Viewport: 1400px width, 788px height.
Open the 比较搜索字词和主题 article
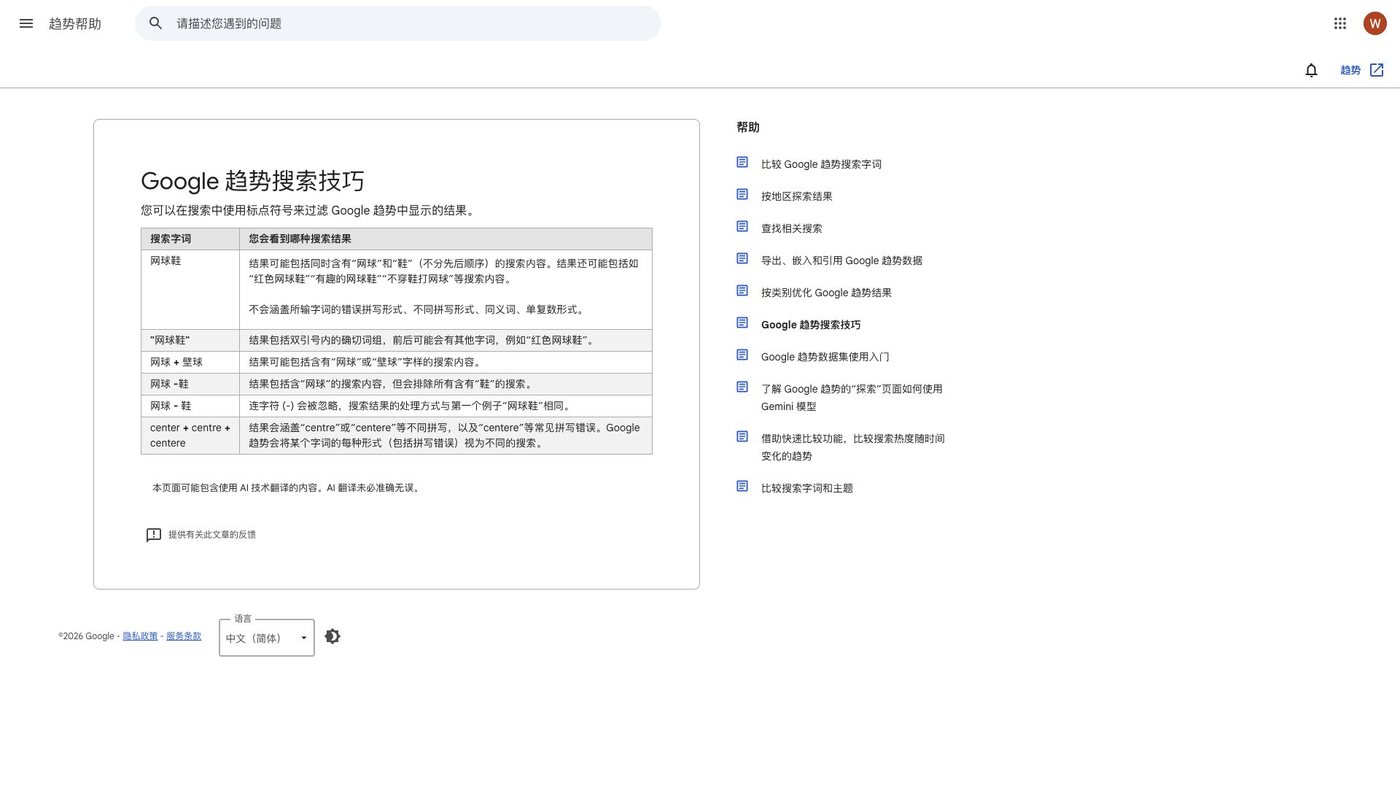coord(807,488)
